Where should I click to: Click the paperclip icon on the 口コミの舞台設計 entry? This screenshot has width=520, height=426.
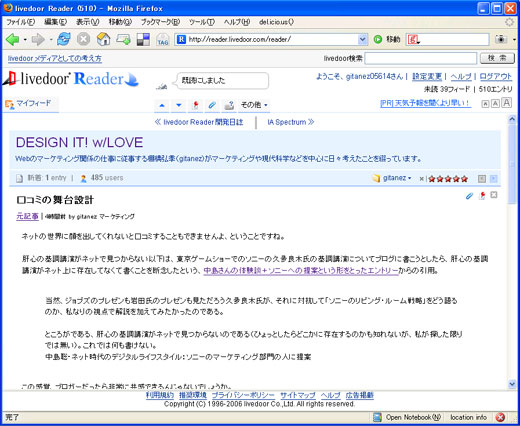(469, 196)
